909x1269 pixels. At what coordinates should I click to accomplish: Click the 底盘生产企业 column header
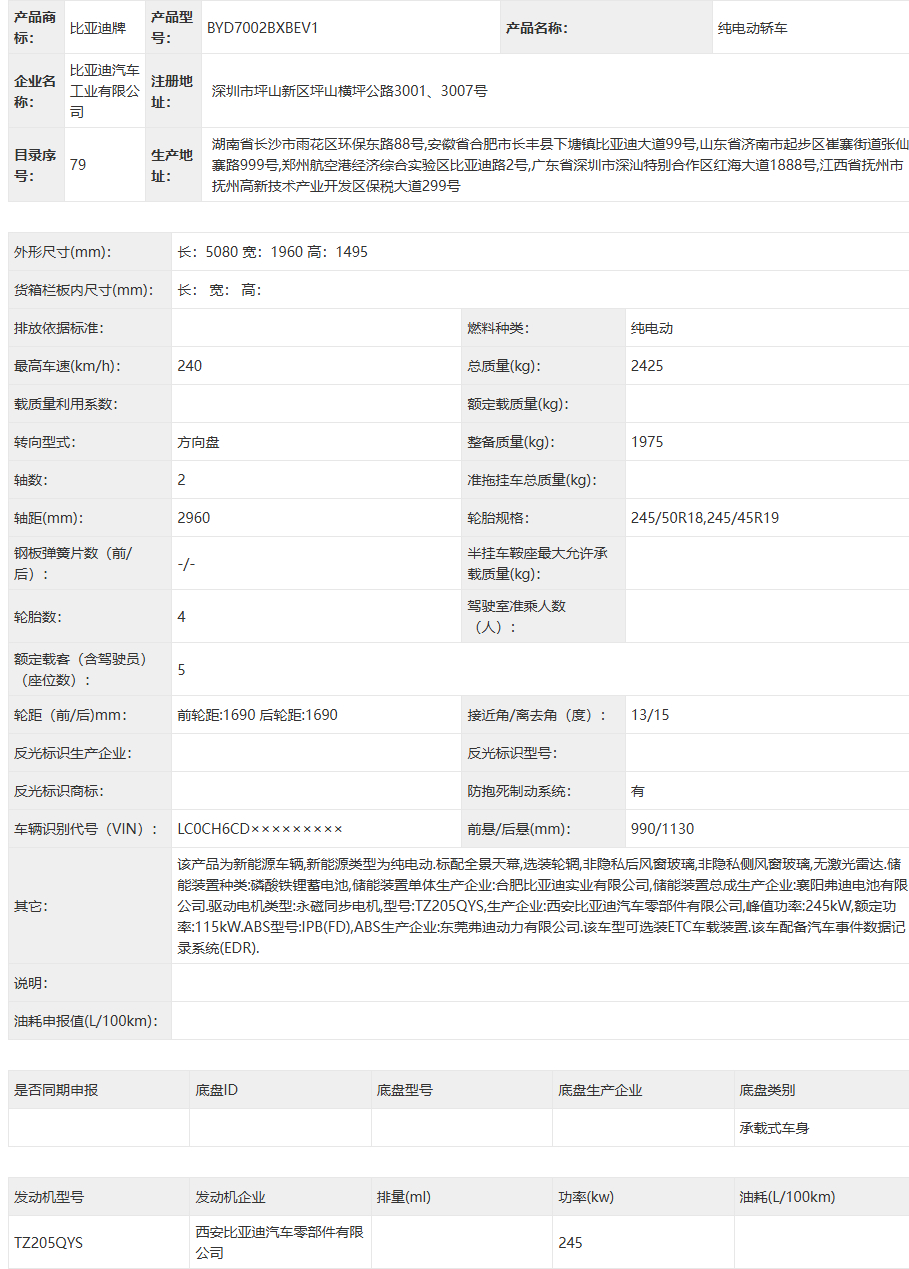tap(600, 1090)
